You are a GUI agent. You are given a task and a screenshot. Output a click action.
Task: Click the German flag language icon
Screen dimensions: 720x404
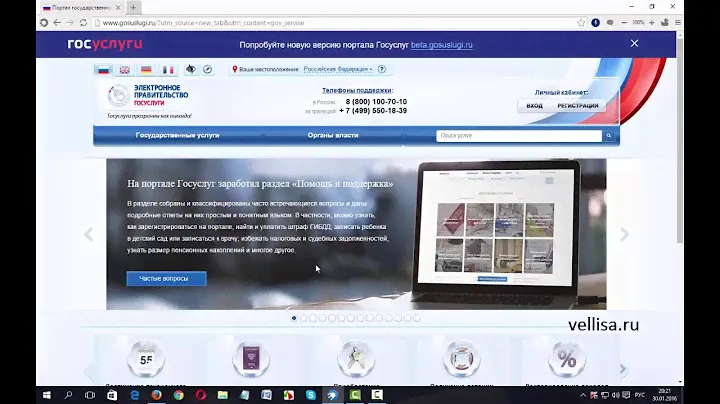coord(146,70)
